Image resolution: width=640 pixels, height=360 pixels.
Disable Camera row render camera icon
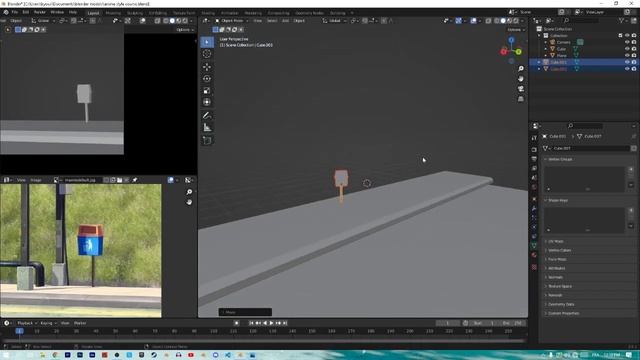(634, 42)
